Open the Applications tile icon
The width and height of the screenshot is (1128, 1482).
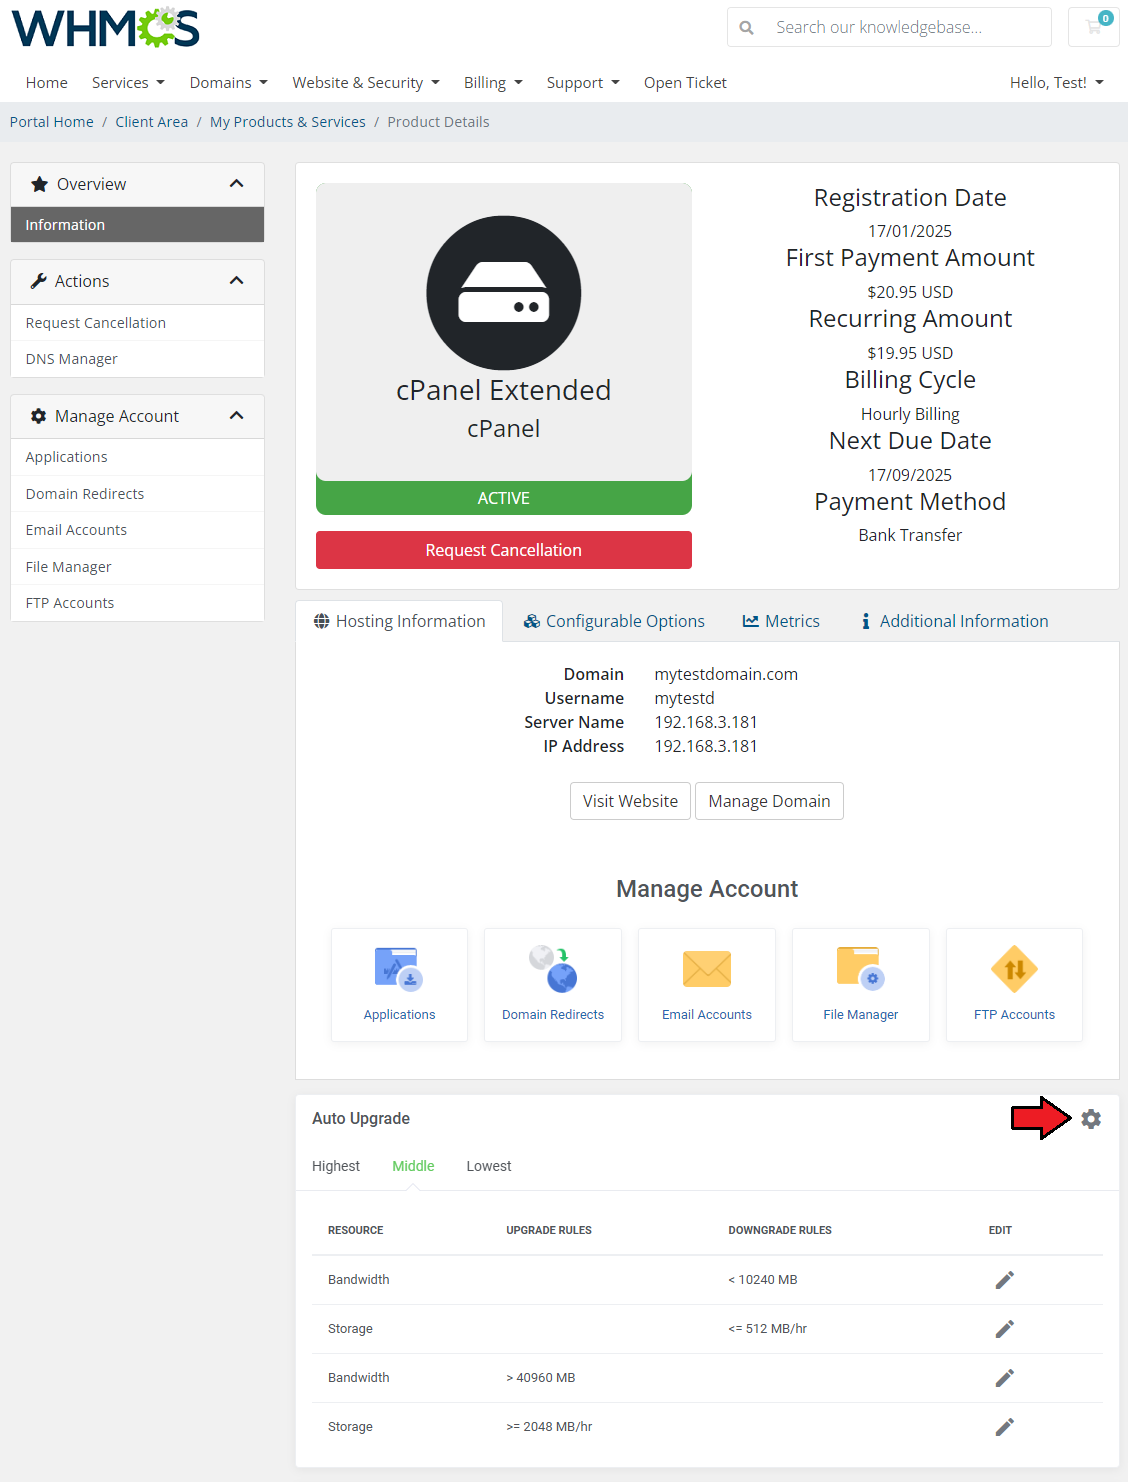tap(399, 968)
